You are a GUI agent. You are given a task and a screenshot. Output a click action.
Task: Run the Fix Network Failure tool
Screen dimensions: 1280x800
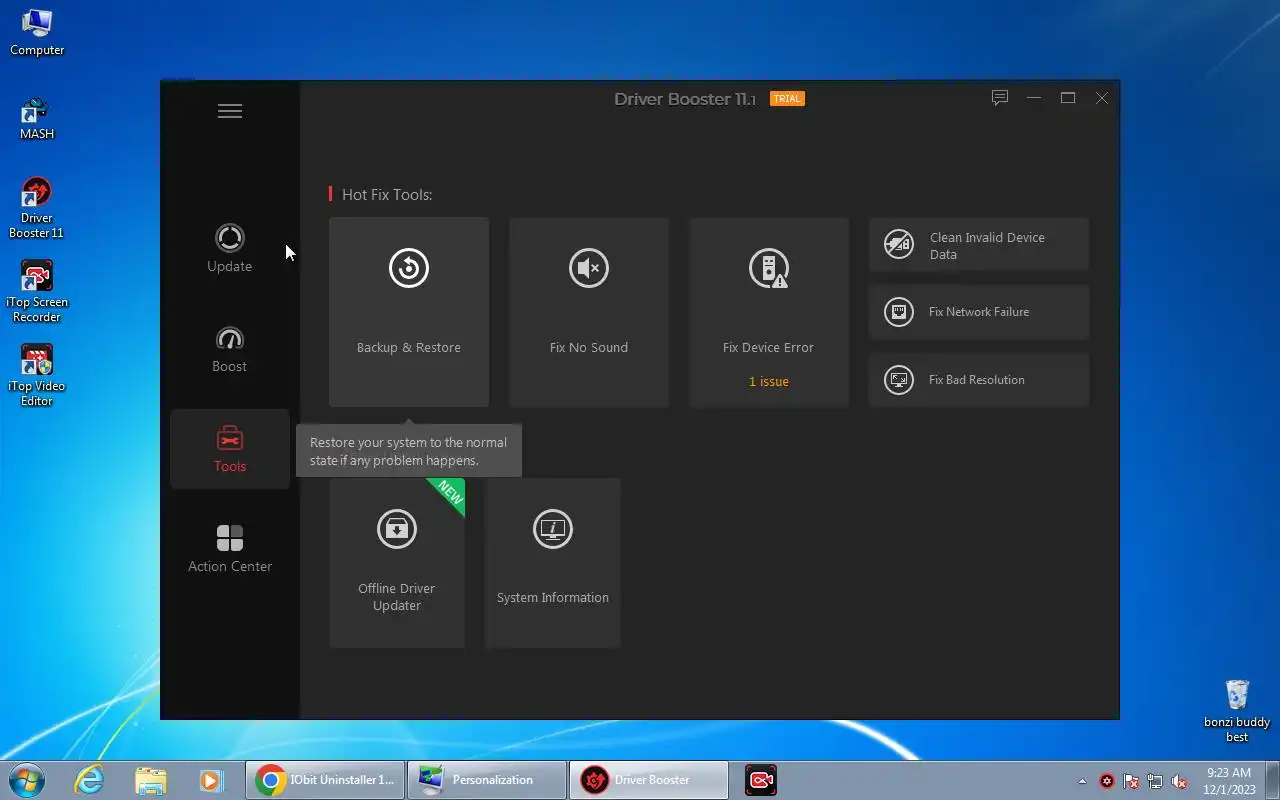979,312
